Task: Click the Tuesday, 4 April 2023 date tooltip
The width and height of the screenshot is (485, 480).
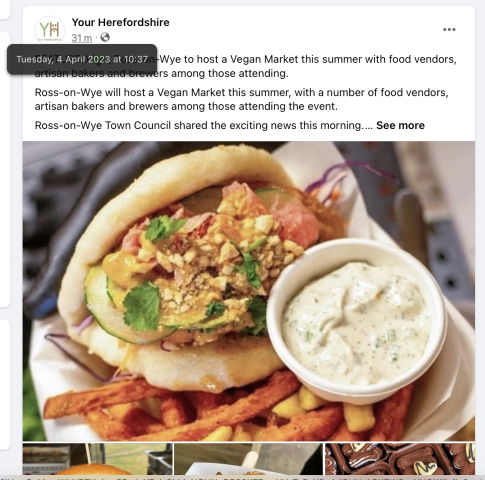Action: coord(82,59)
